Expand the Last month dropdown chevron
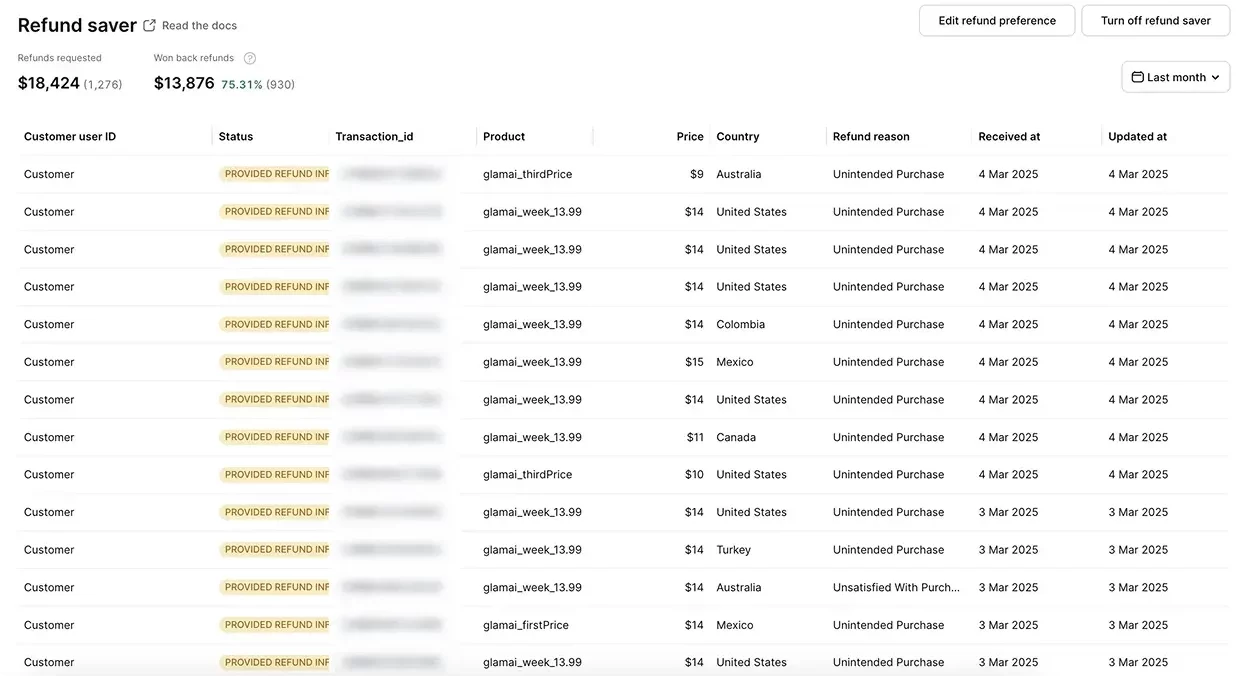Screen dimensions: 1236x676 (x=1215, y=77)
